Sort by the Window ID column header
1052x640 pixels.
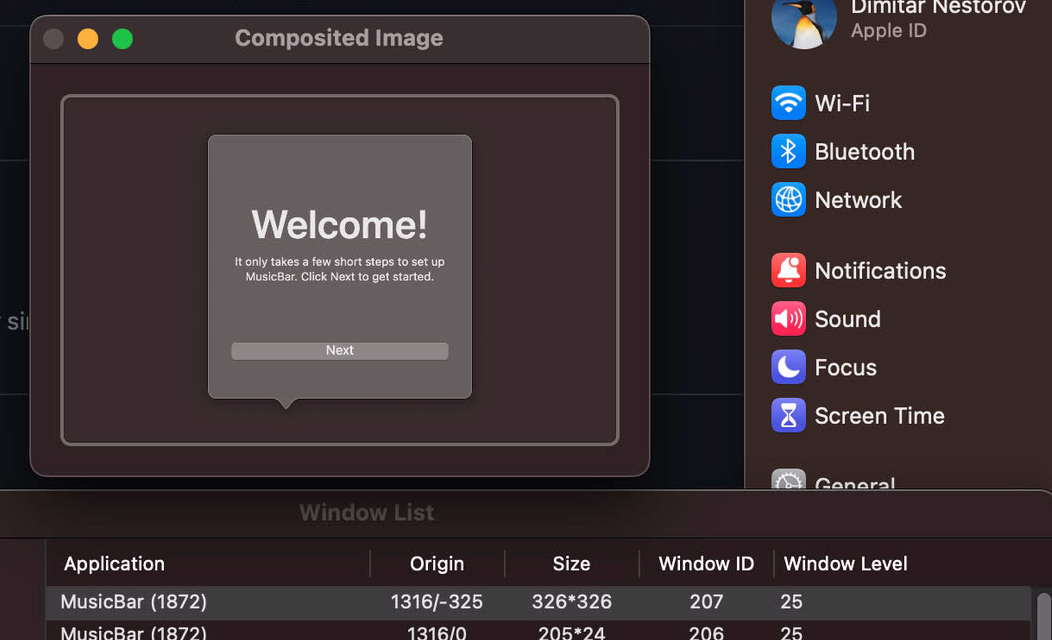click(706, 564)
